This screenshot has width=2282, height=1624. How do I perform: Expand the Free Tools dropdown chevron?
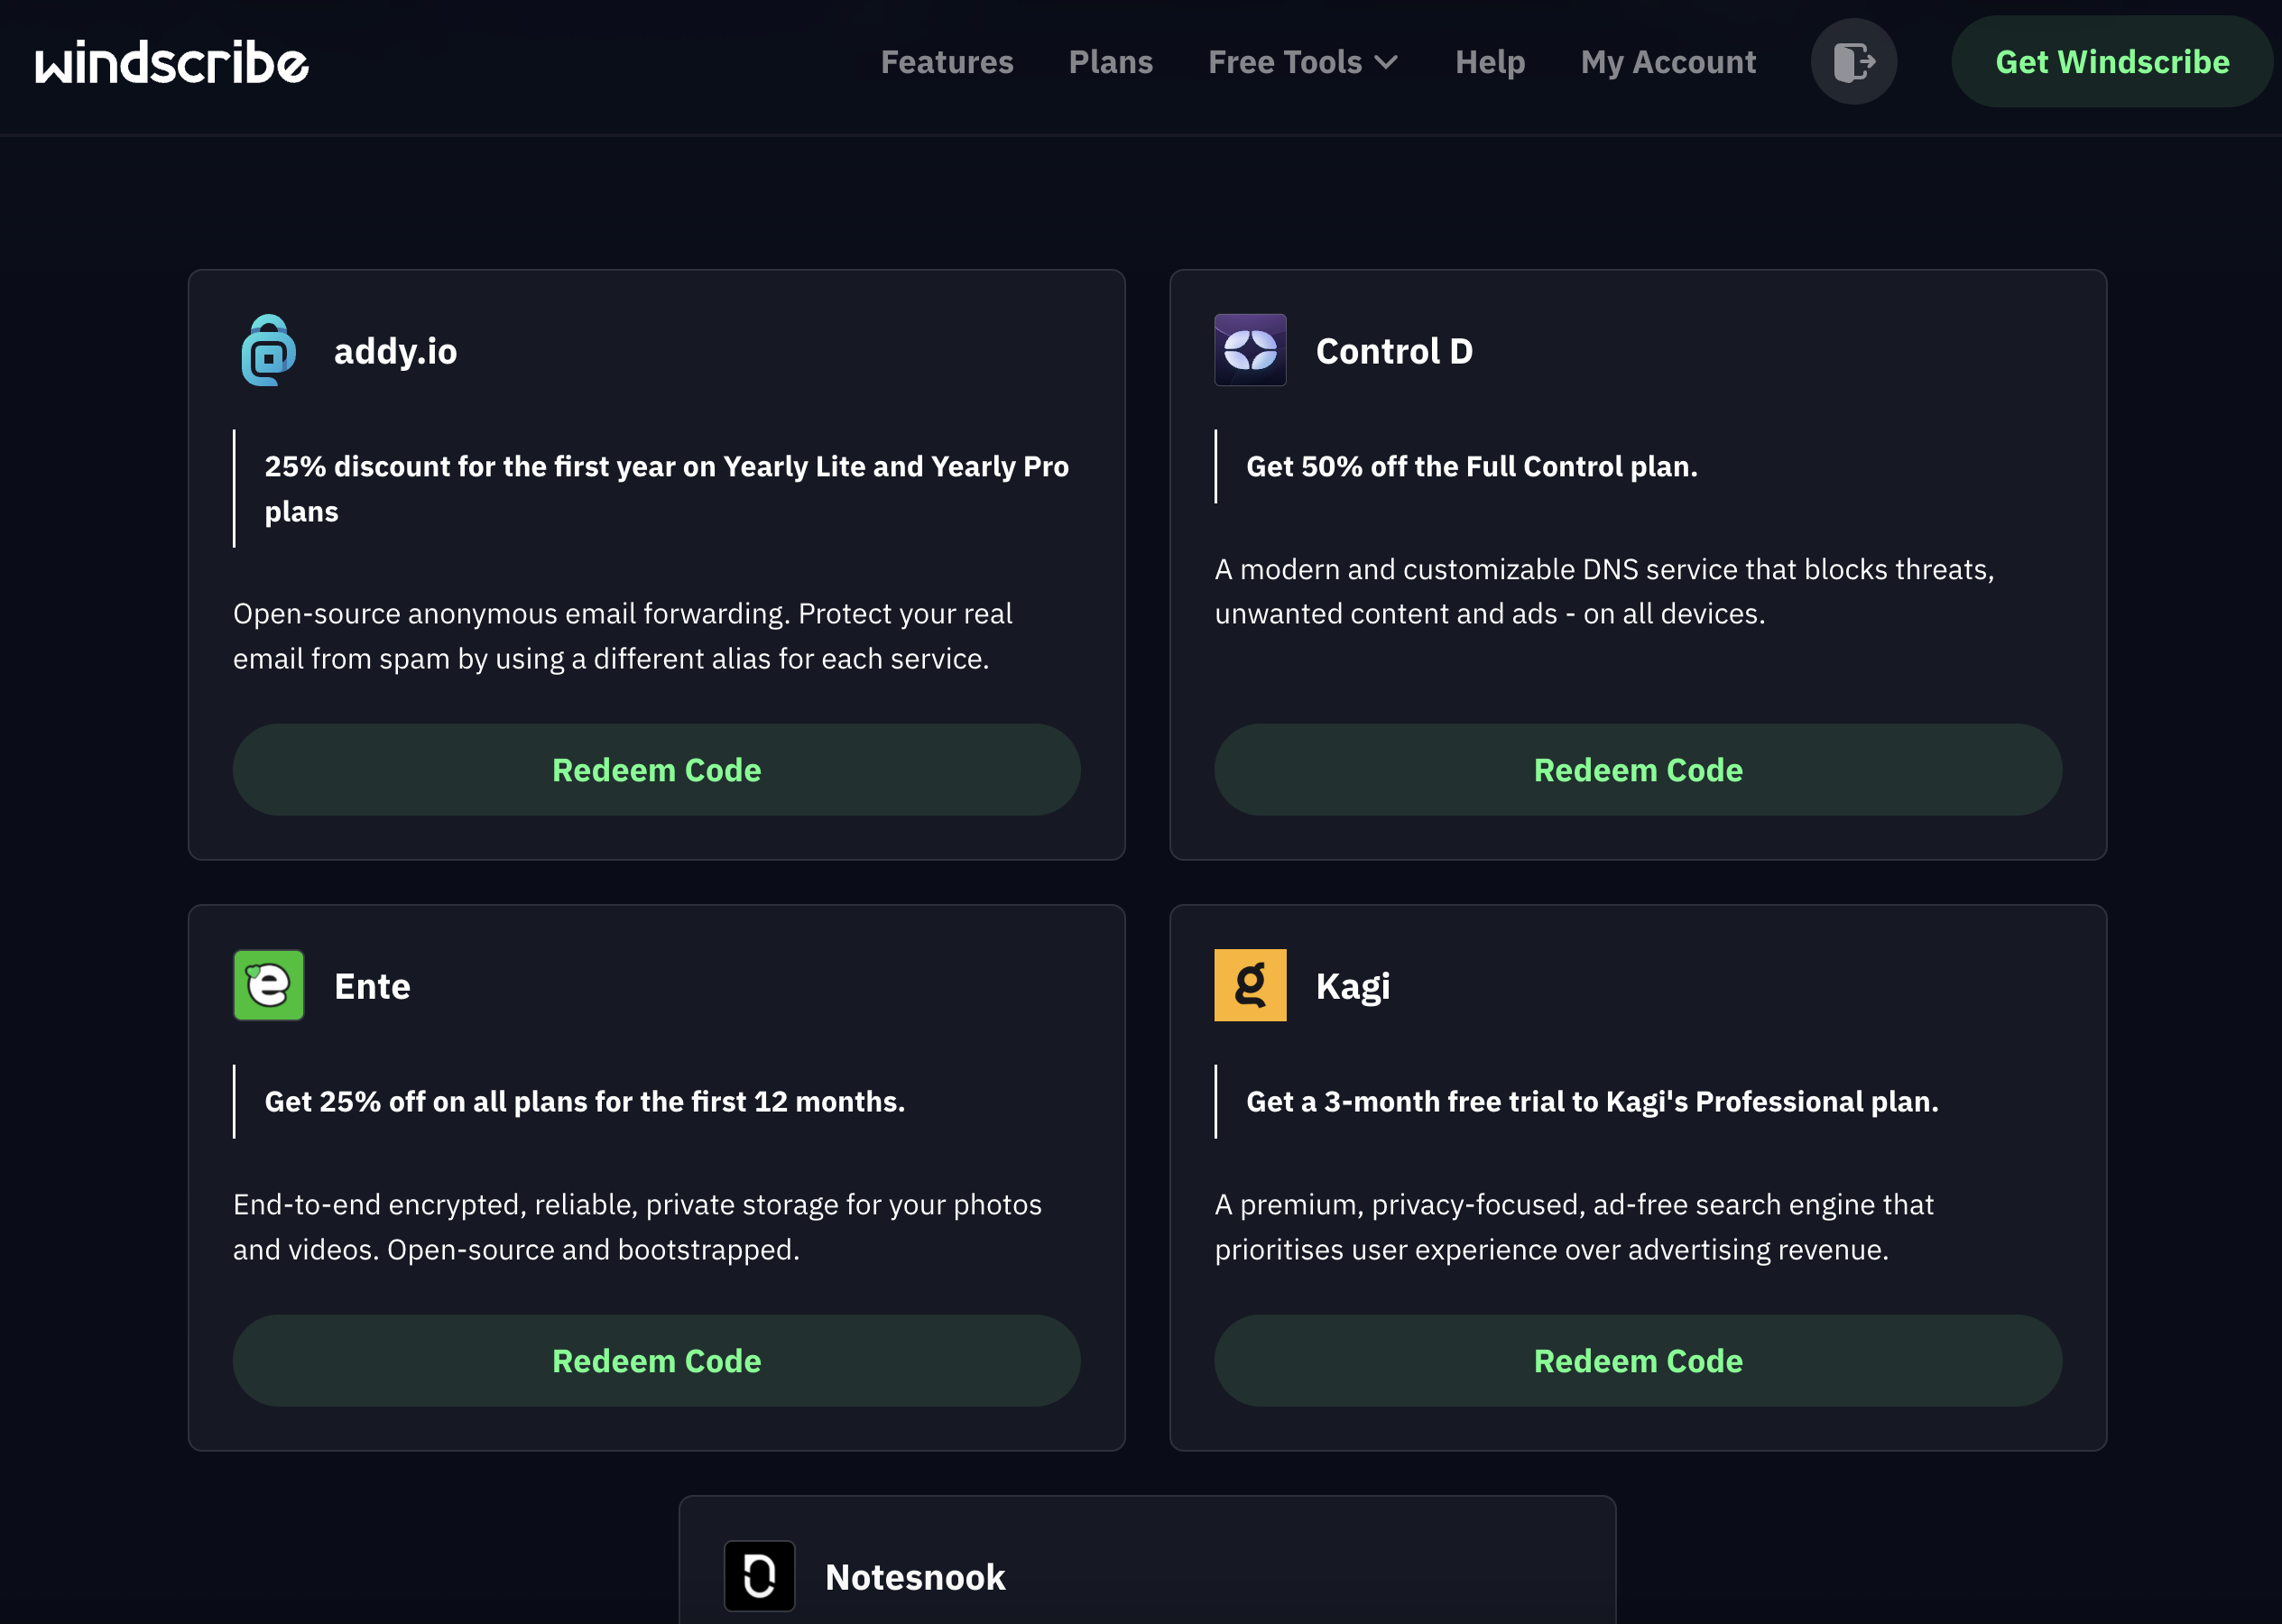[x=1386, y=62]
